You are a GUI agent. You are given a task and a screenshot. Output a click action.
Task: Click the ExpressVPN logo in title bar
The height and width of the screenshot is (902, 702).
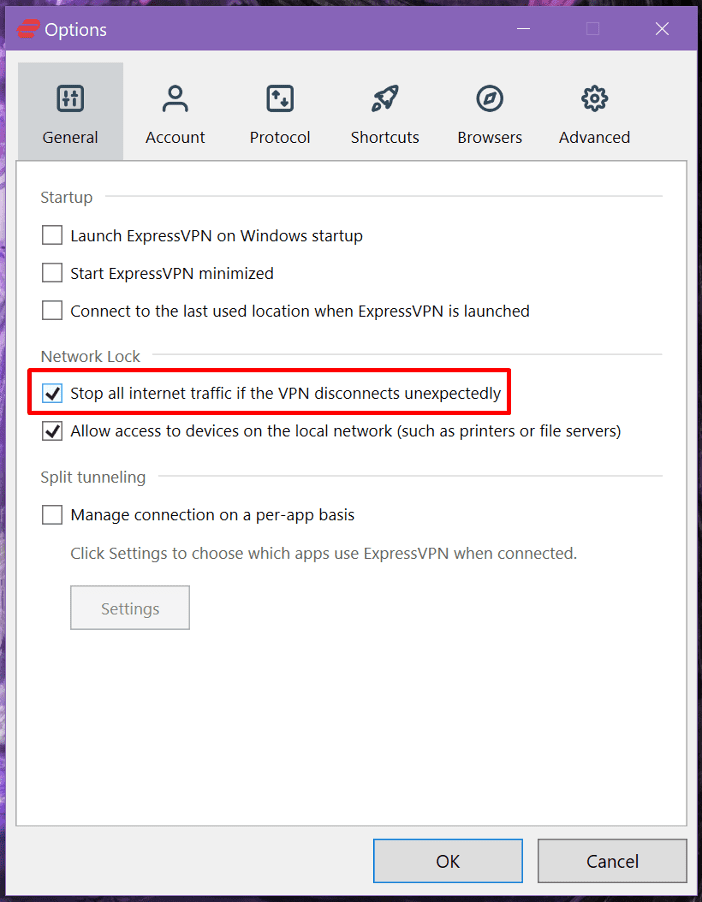click(25, 29)
